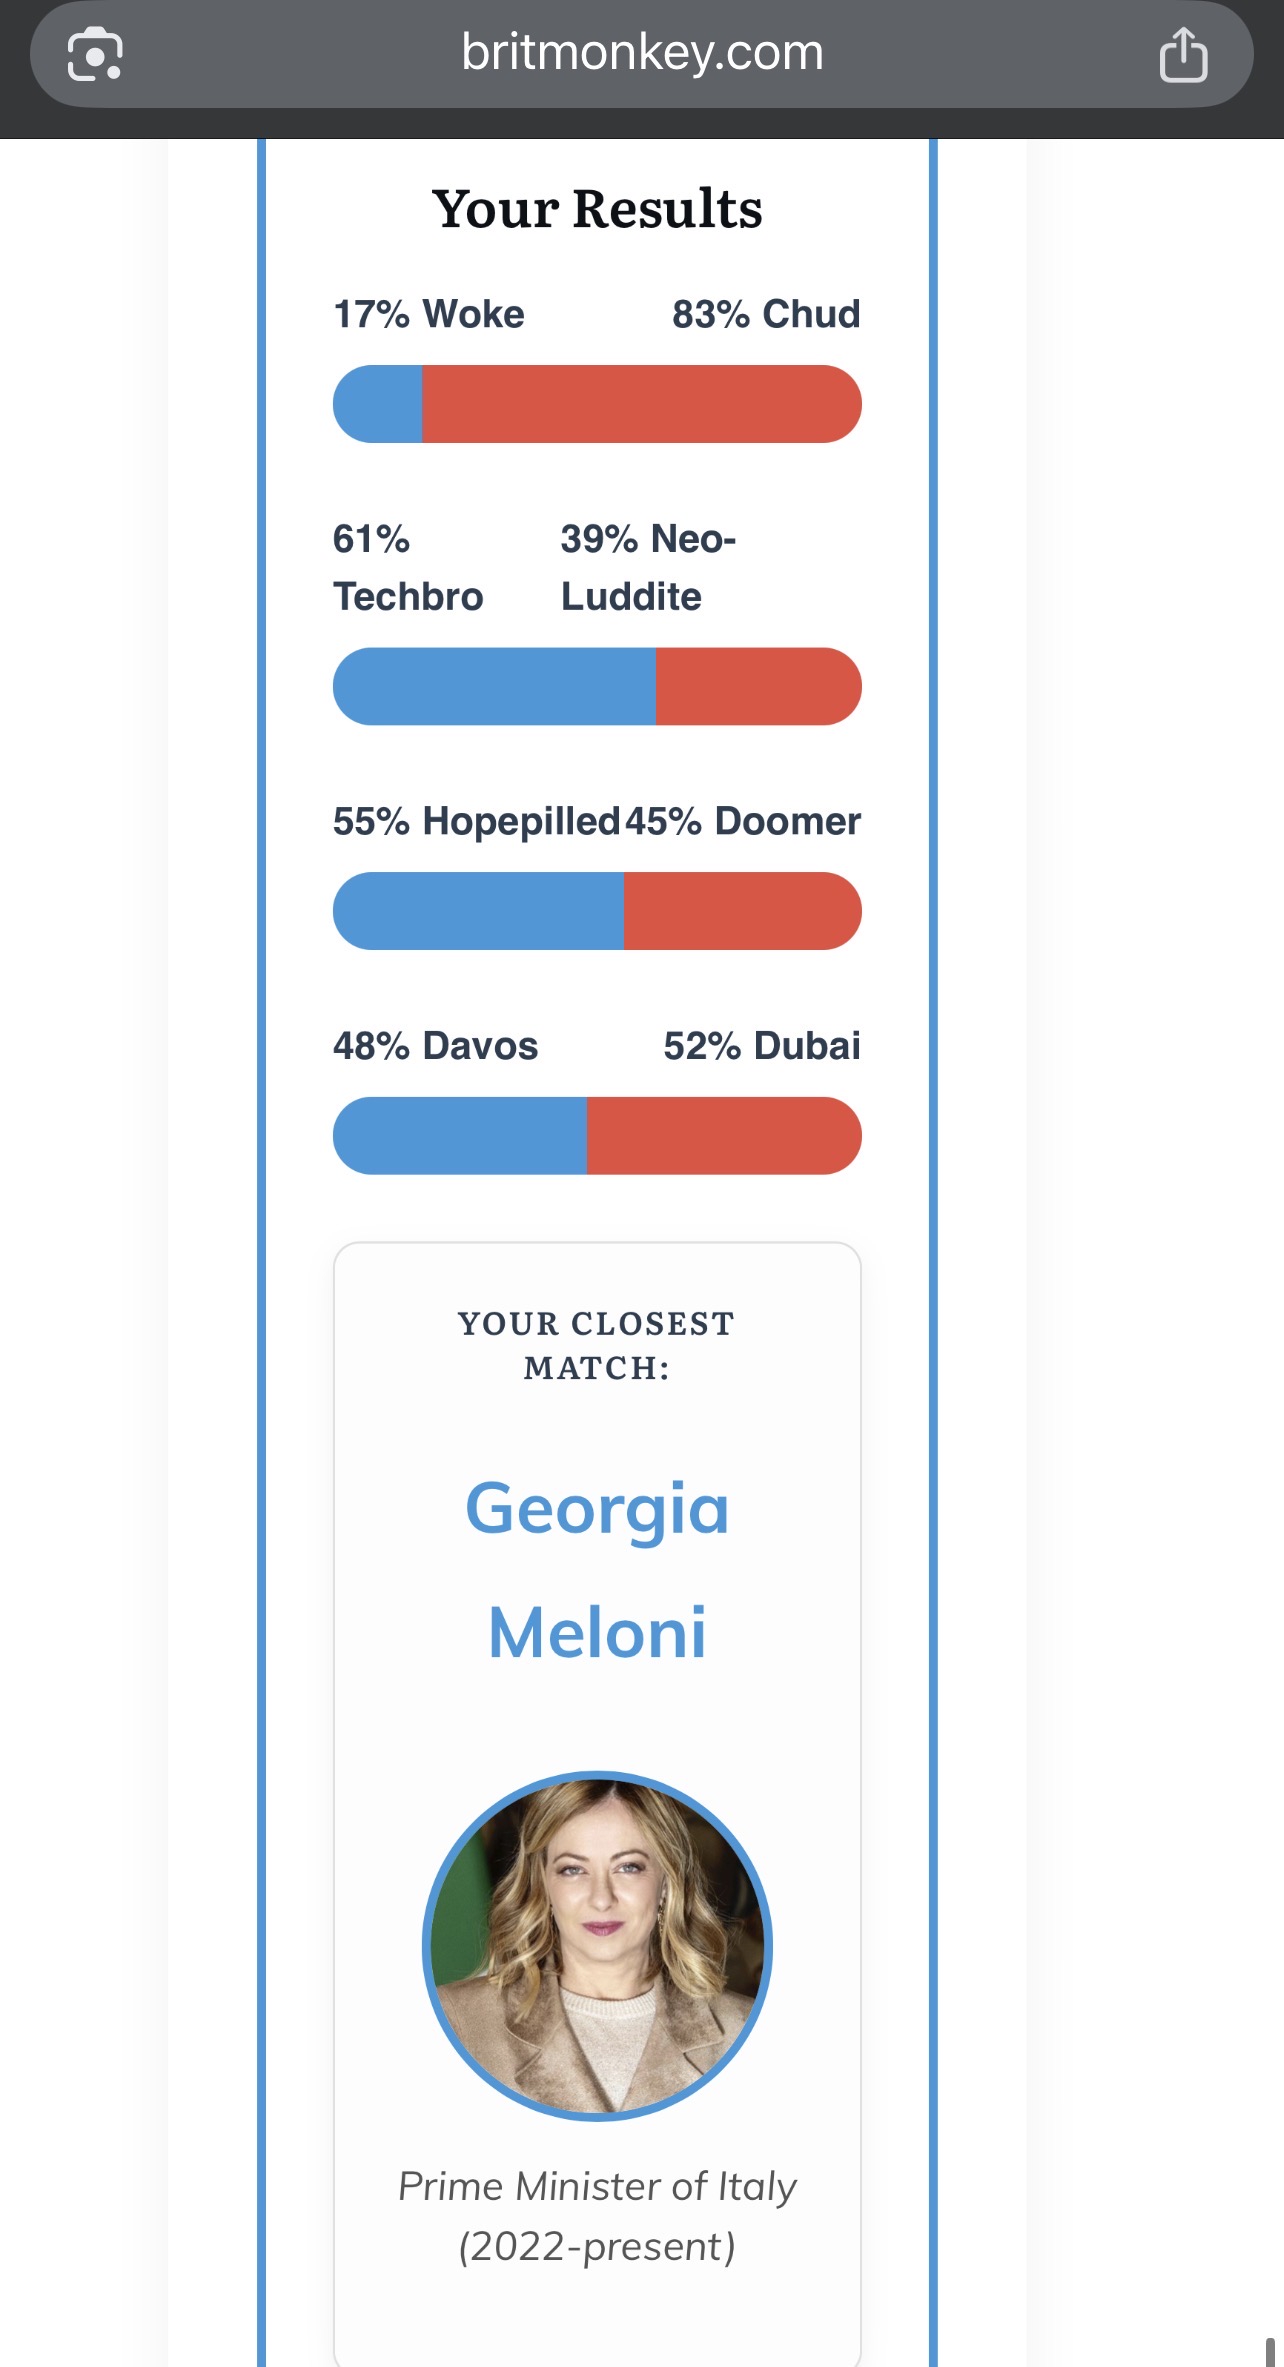1284x2367 pixels.
Task: Select the 61% Techbro label
Action: 408,567
